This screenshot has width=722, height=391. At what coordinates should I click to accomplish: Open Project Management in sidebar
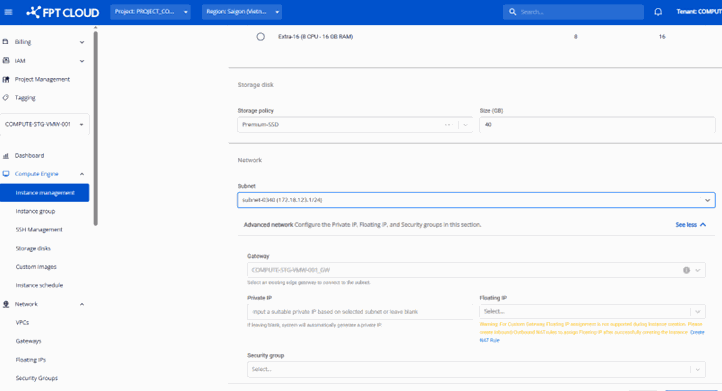(42, 79)
